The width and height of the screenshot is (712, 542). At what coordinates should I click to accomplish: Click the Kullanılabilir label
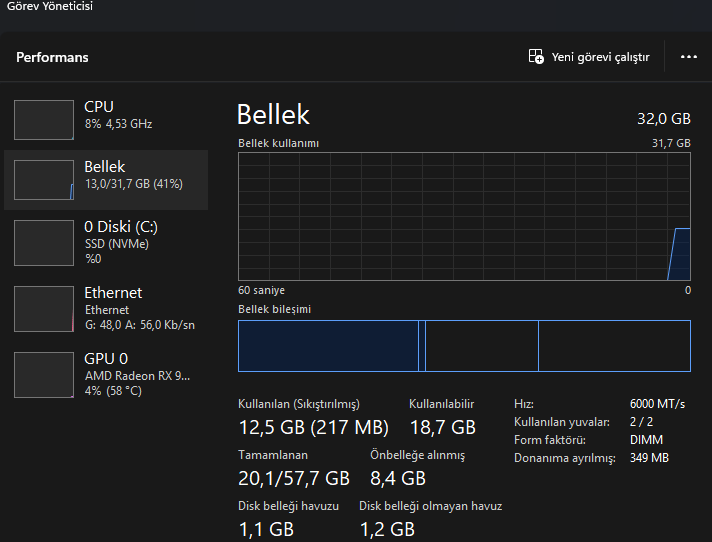pyautogui.click(x=441, y=404)
